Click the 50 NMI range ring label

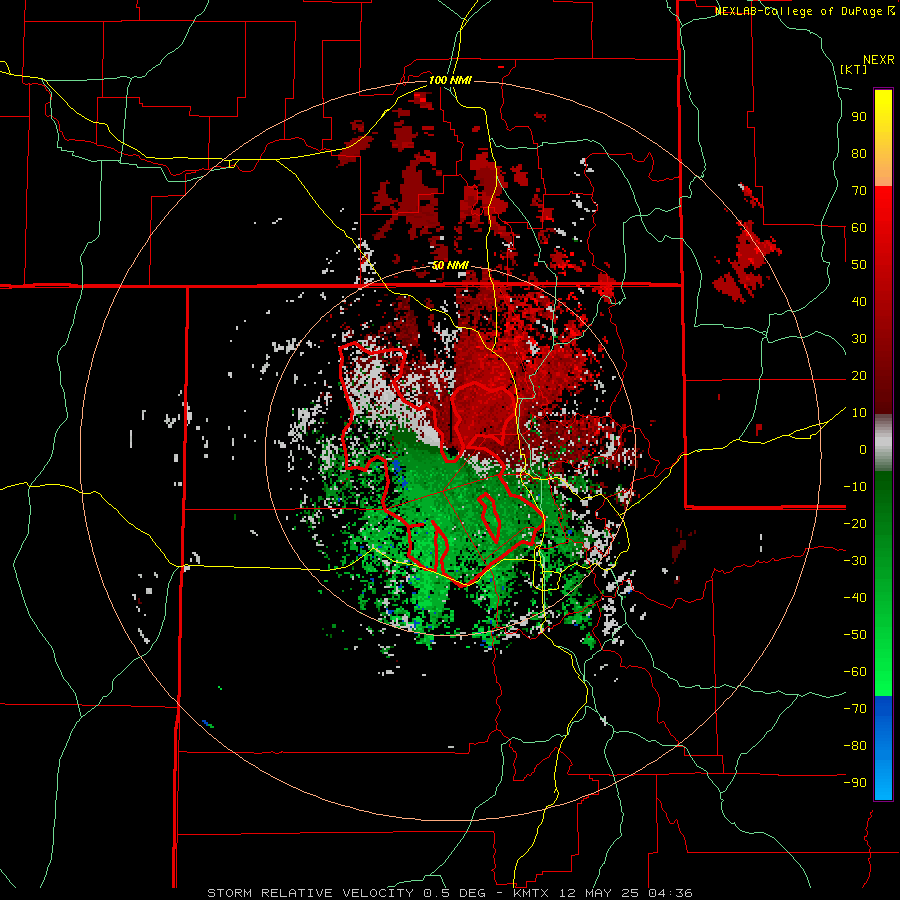(450, 266)
